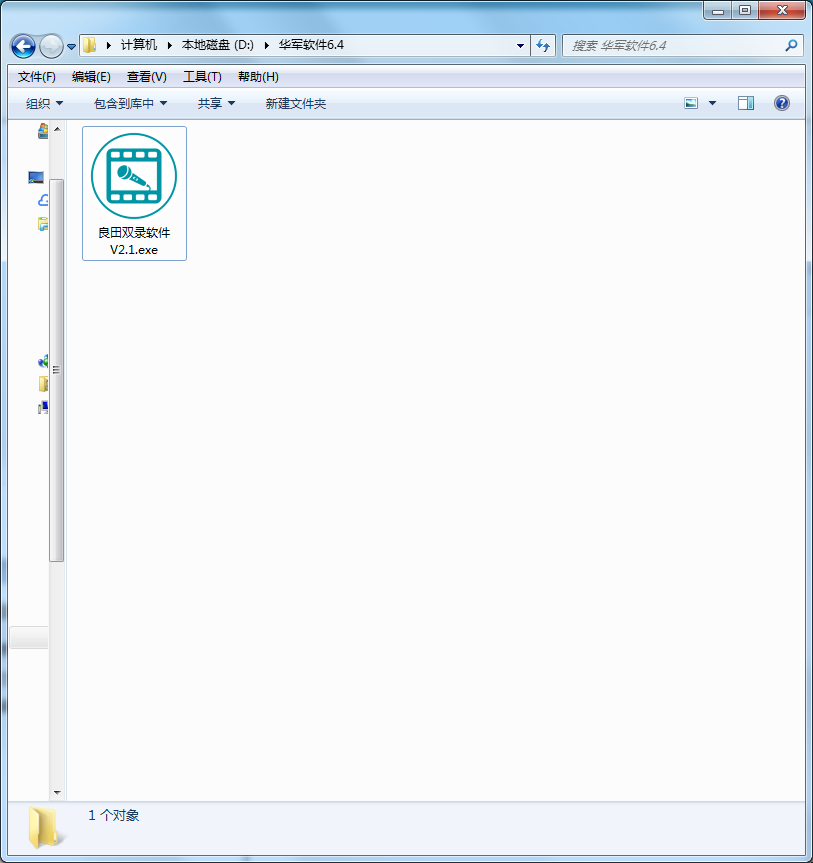The height and width of the screenshot is (863, 813).
Task: Click the search magnifier icon
Action: 791,45
